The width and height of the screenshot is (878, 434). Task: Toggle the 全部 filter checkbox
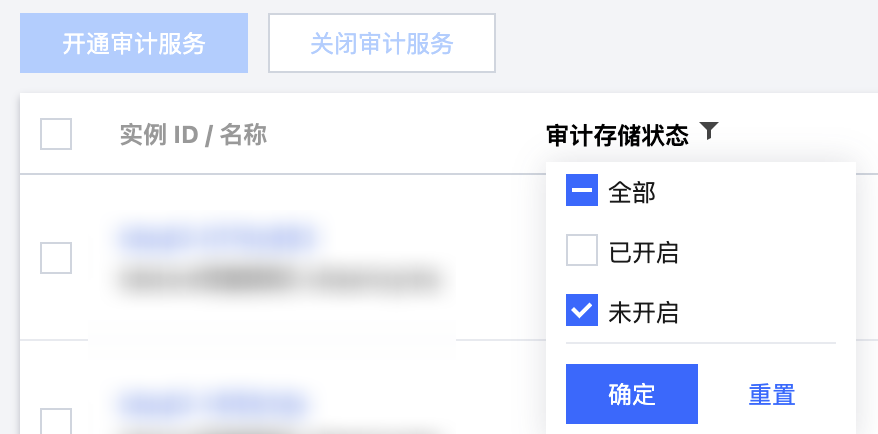point(582,191)
